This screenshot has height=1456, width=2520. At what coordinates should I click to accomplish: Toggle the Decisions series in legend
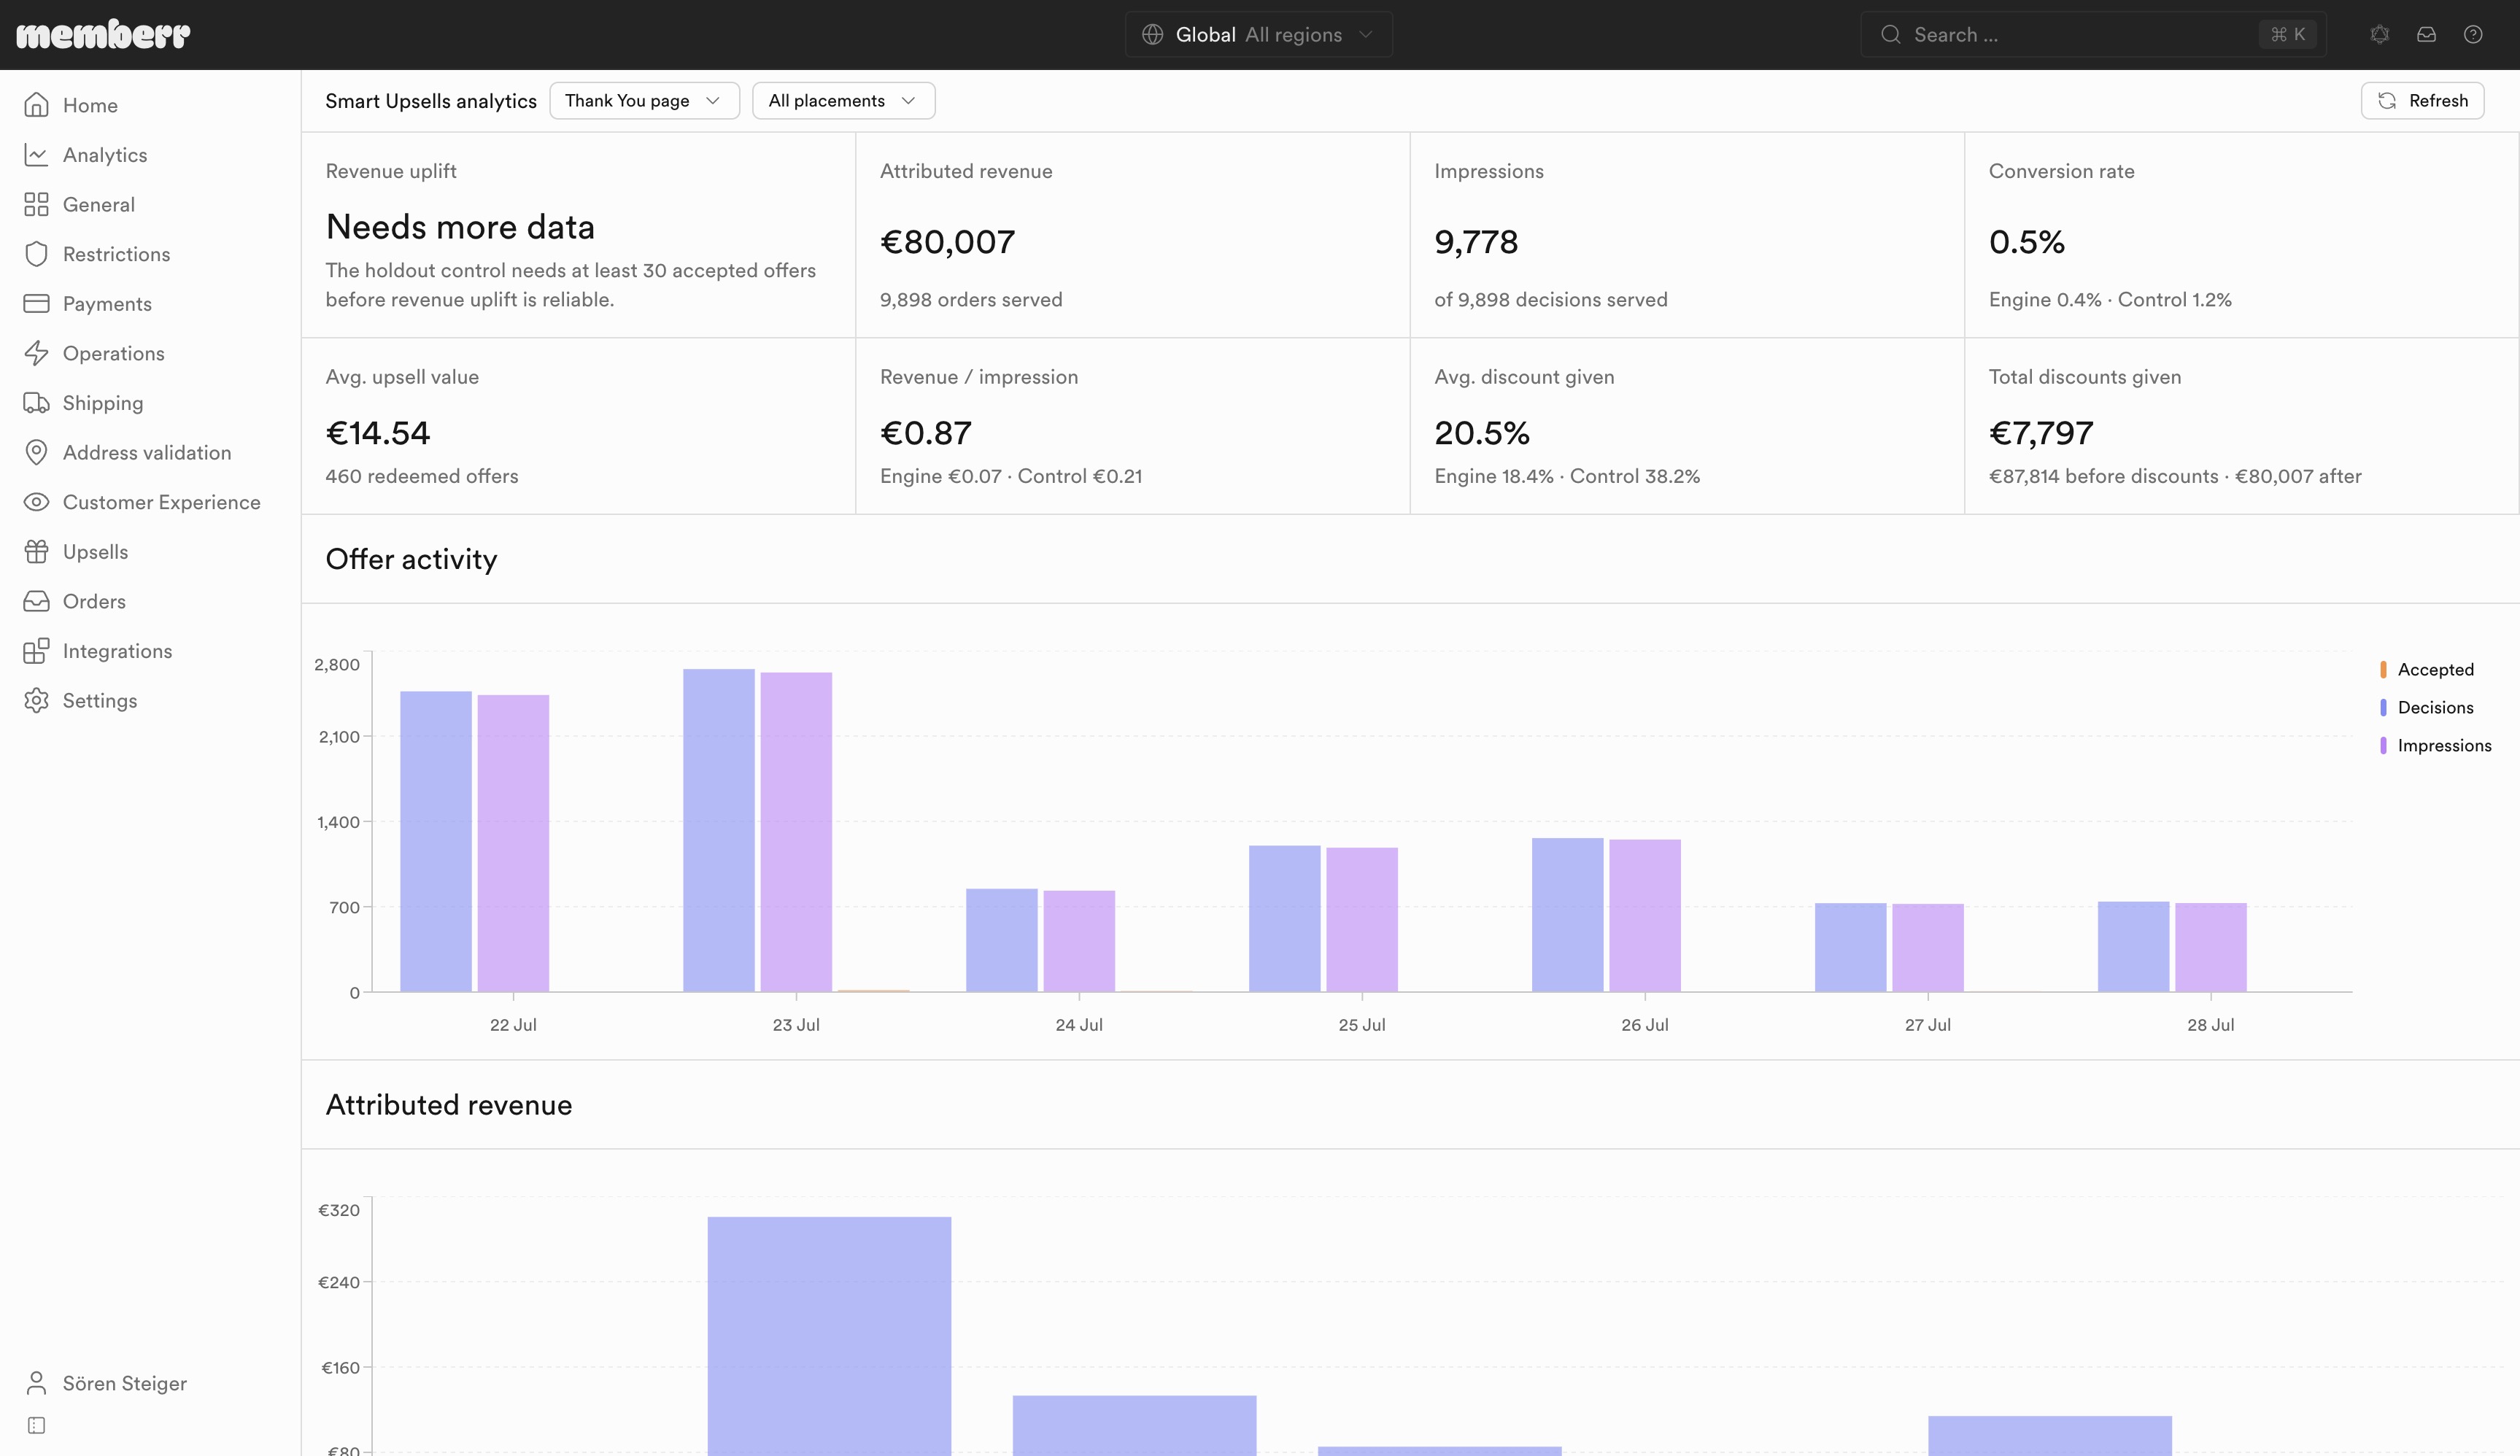pos(2427,708)
